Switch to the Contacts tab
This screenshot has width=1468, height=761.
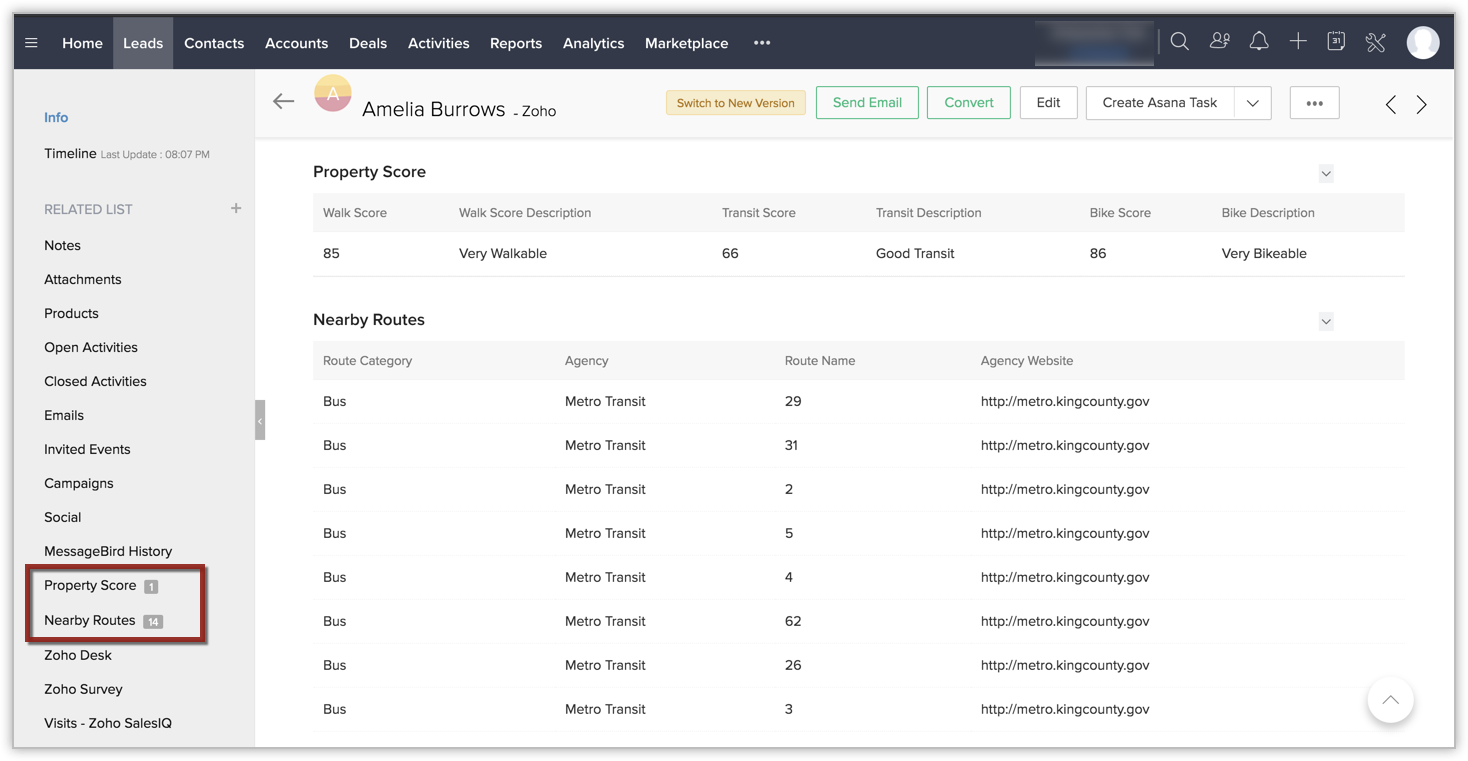point(214,43)
